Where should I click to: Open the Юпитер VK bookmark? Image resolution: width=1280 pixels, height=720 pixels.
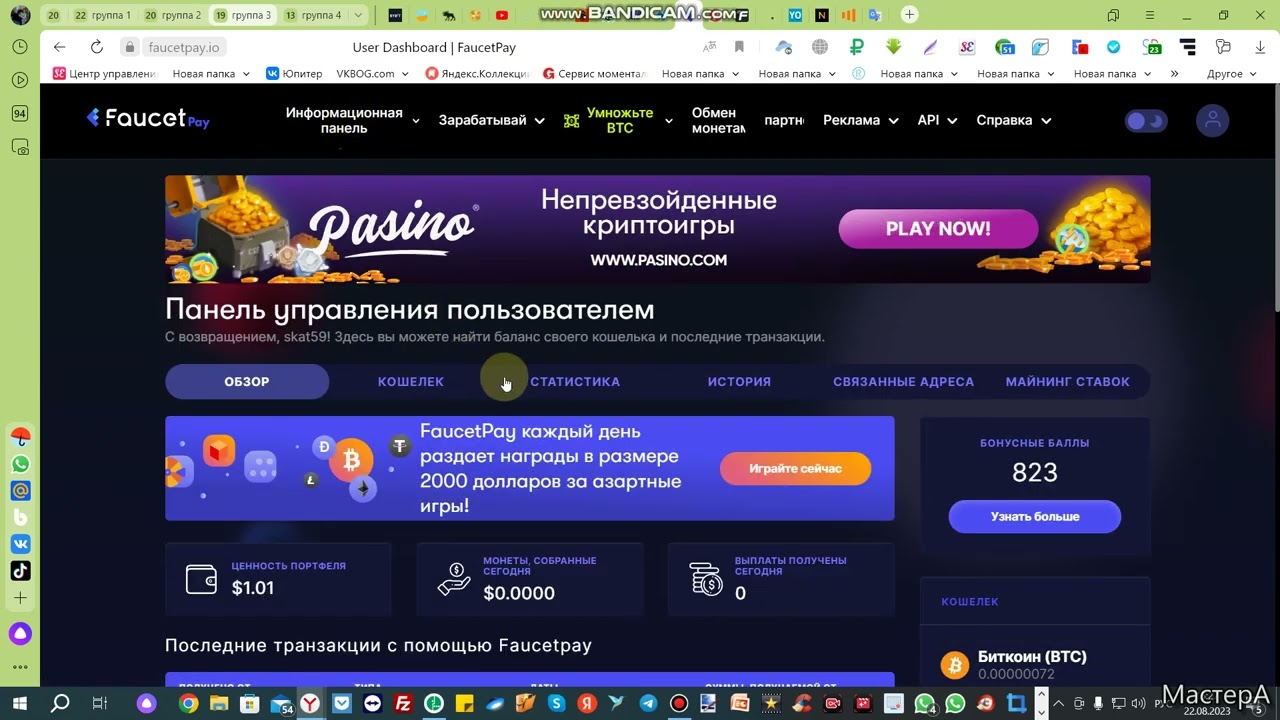click(x=294, y=73)
